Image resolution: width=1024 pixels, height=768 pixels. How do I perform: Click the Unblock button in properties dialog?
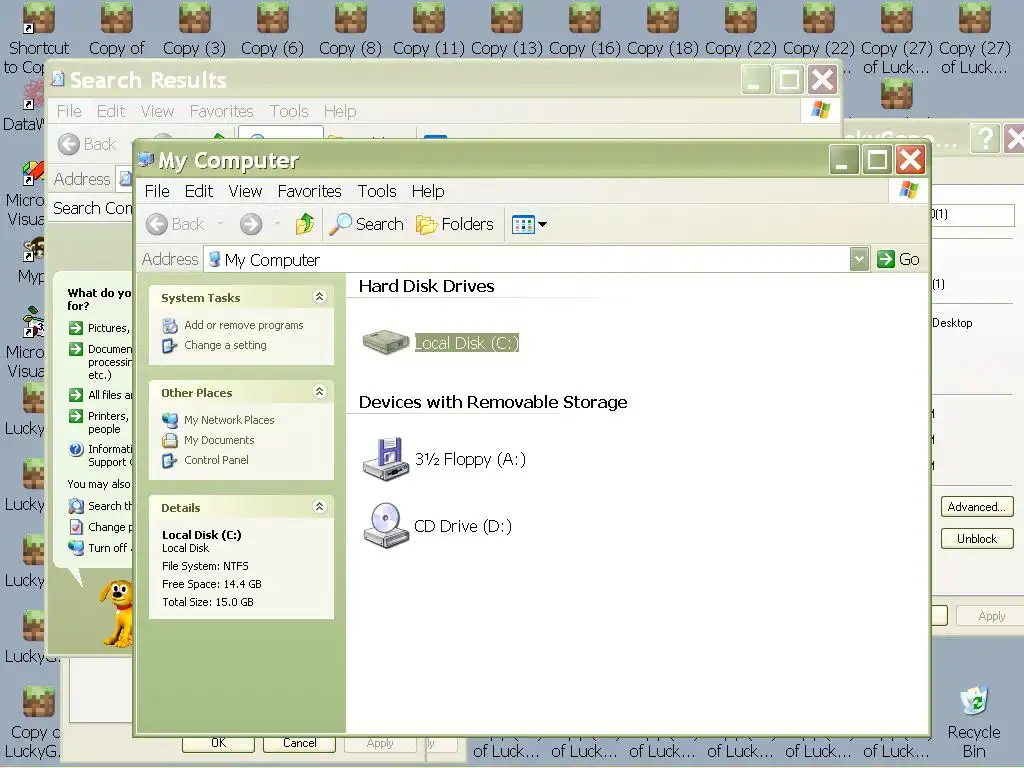[x=977, y=539]
